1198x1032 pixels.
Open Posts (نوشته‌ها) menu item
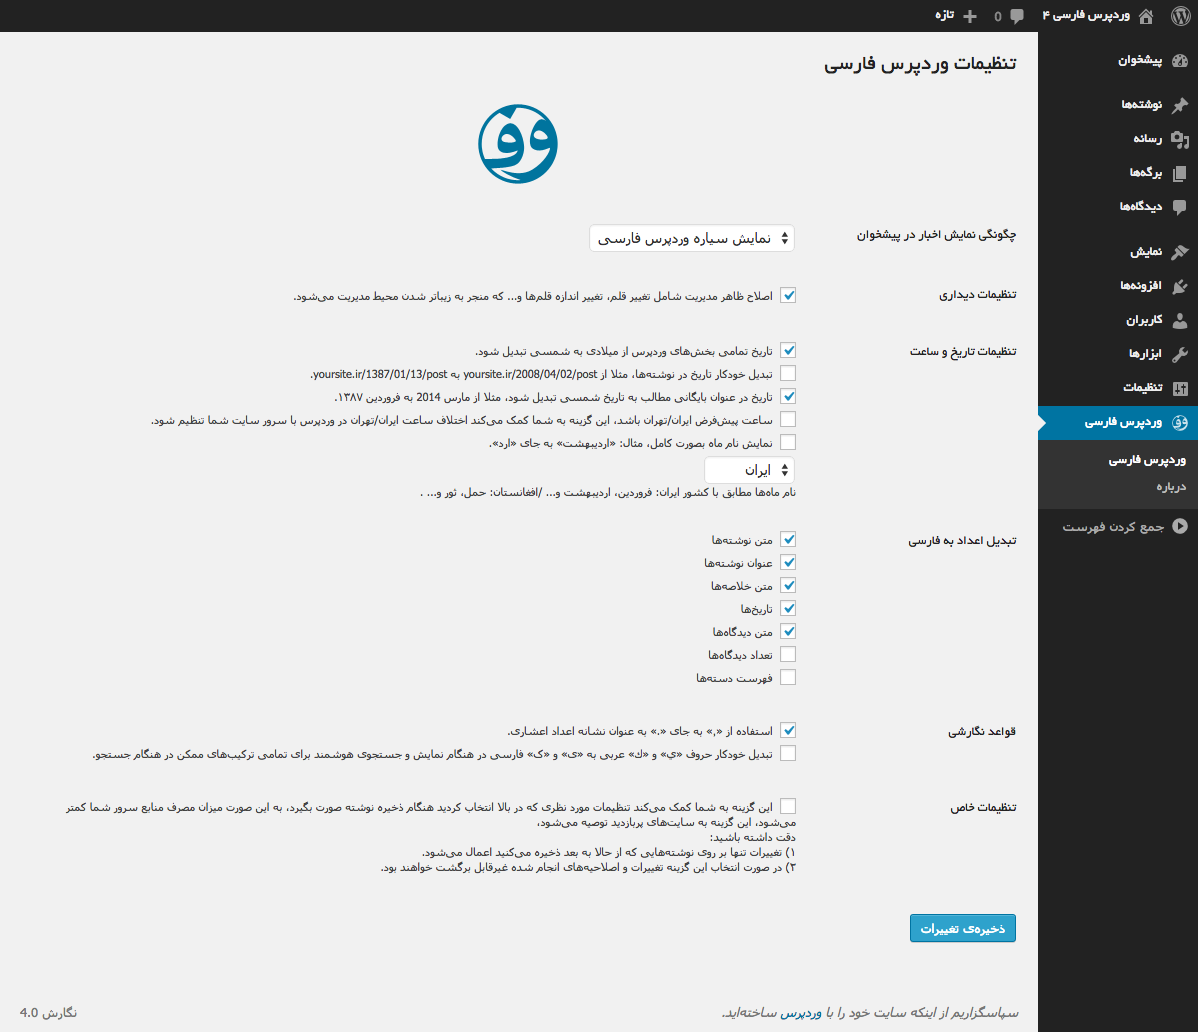coord(1118,105)
